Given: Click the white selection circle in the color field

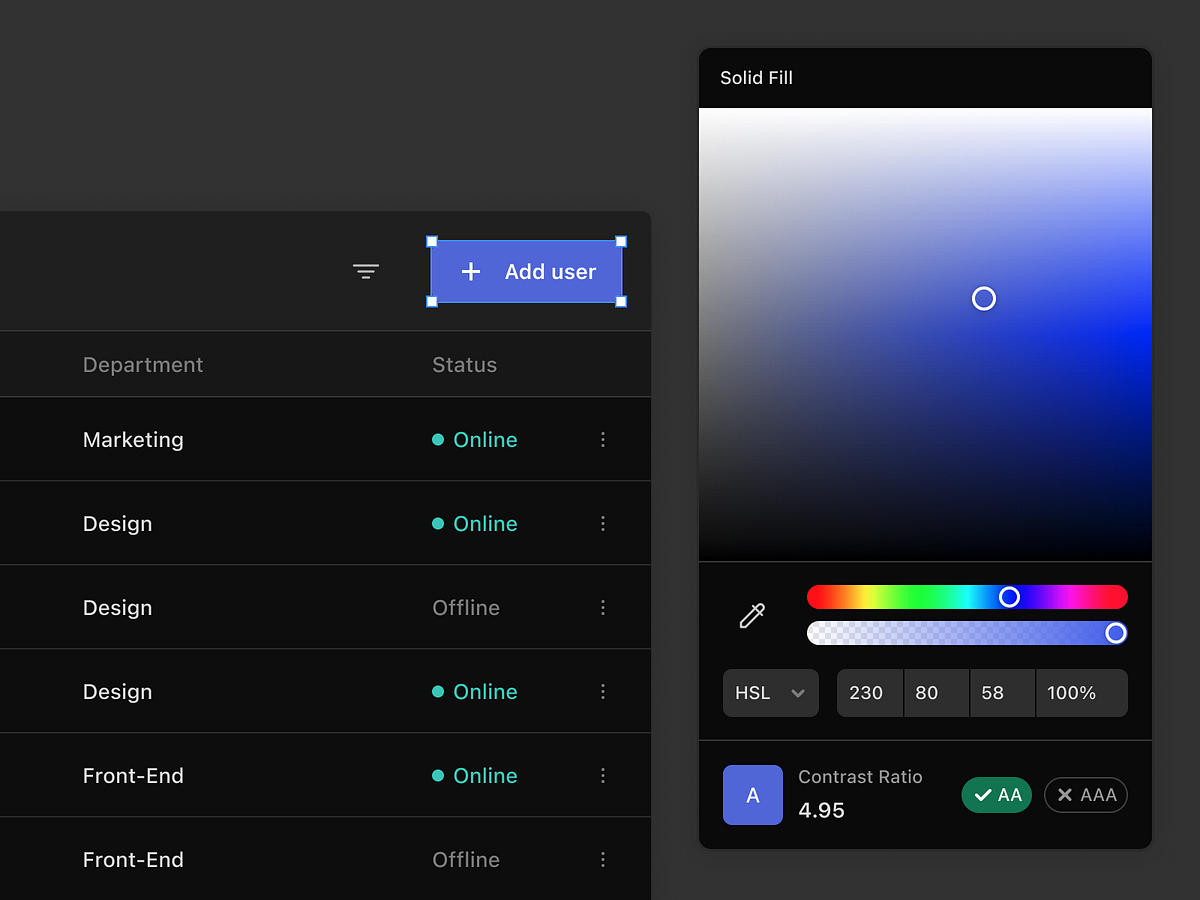Looking at the screenshot, I should click(983, 298).
